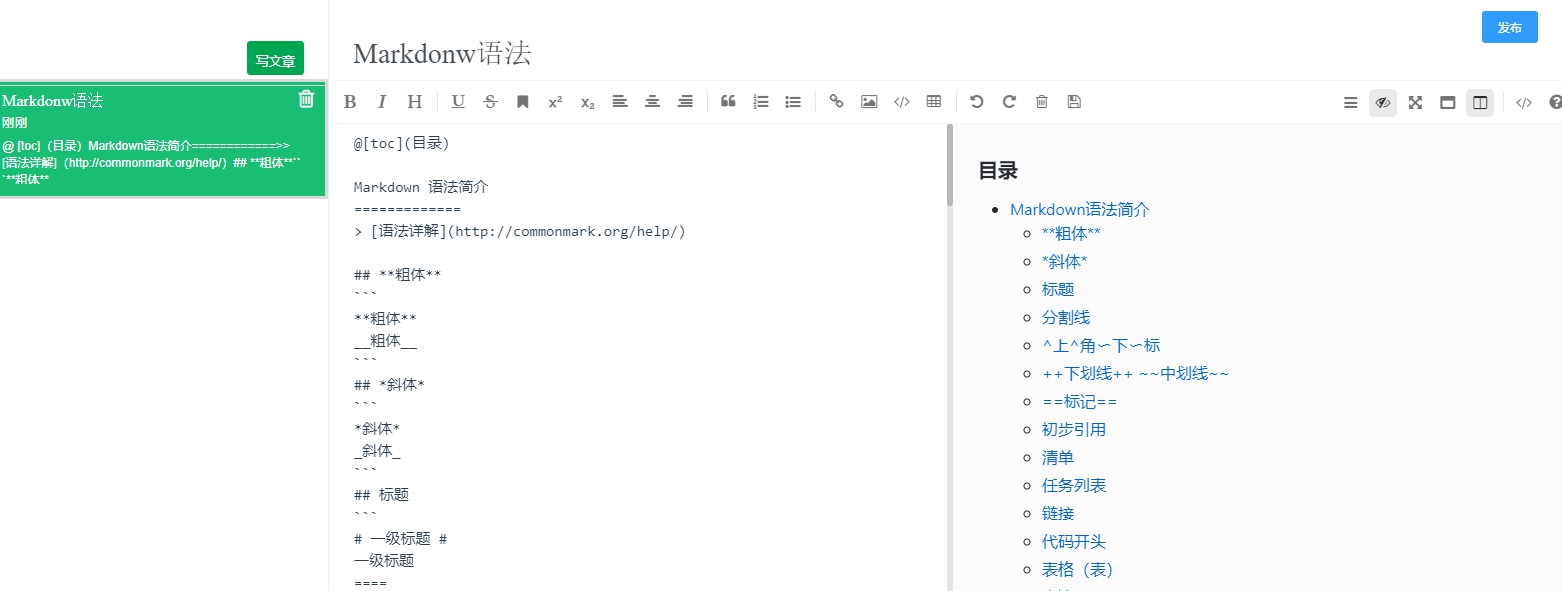
Task: Switch to split-screen editing layout
Action: pos(1479,101)
